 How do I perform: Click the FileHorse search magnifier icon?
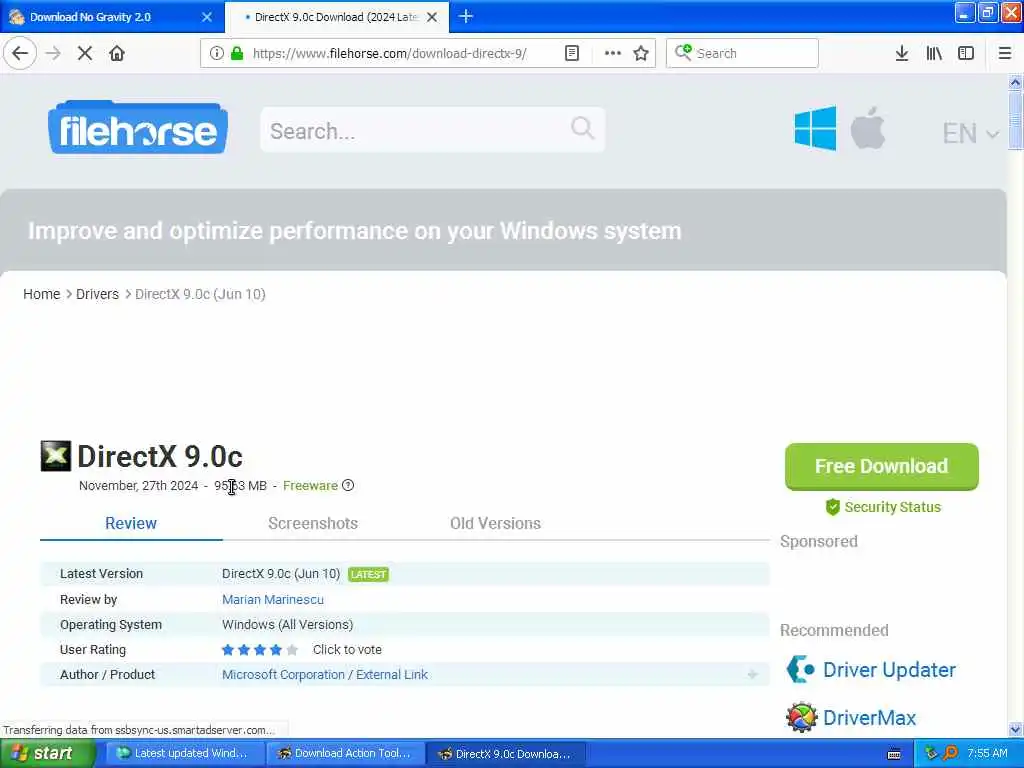(582, 128)
